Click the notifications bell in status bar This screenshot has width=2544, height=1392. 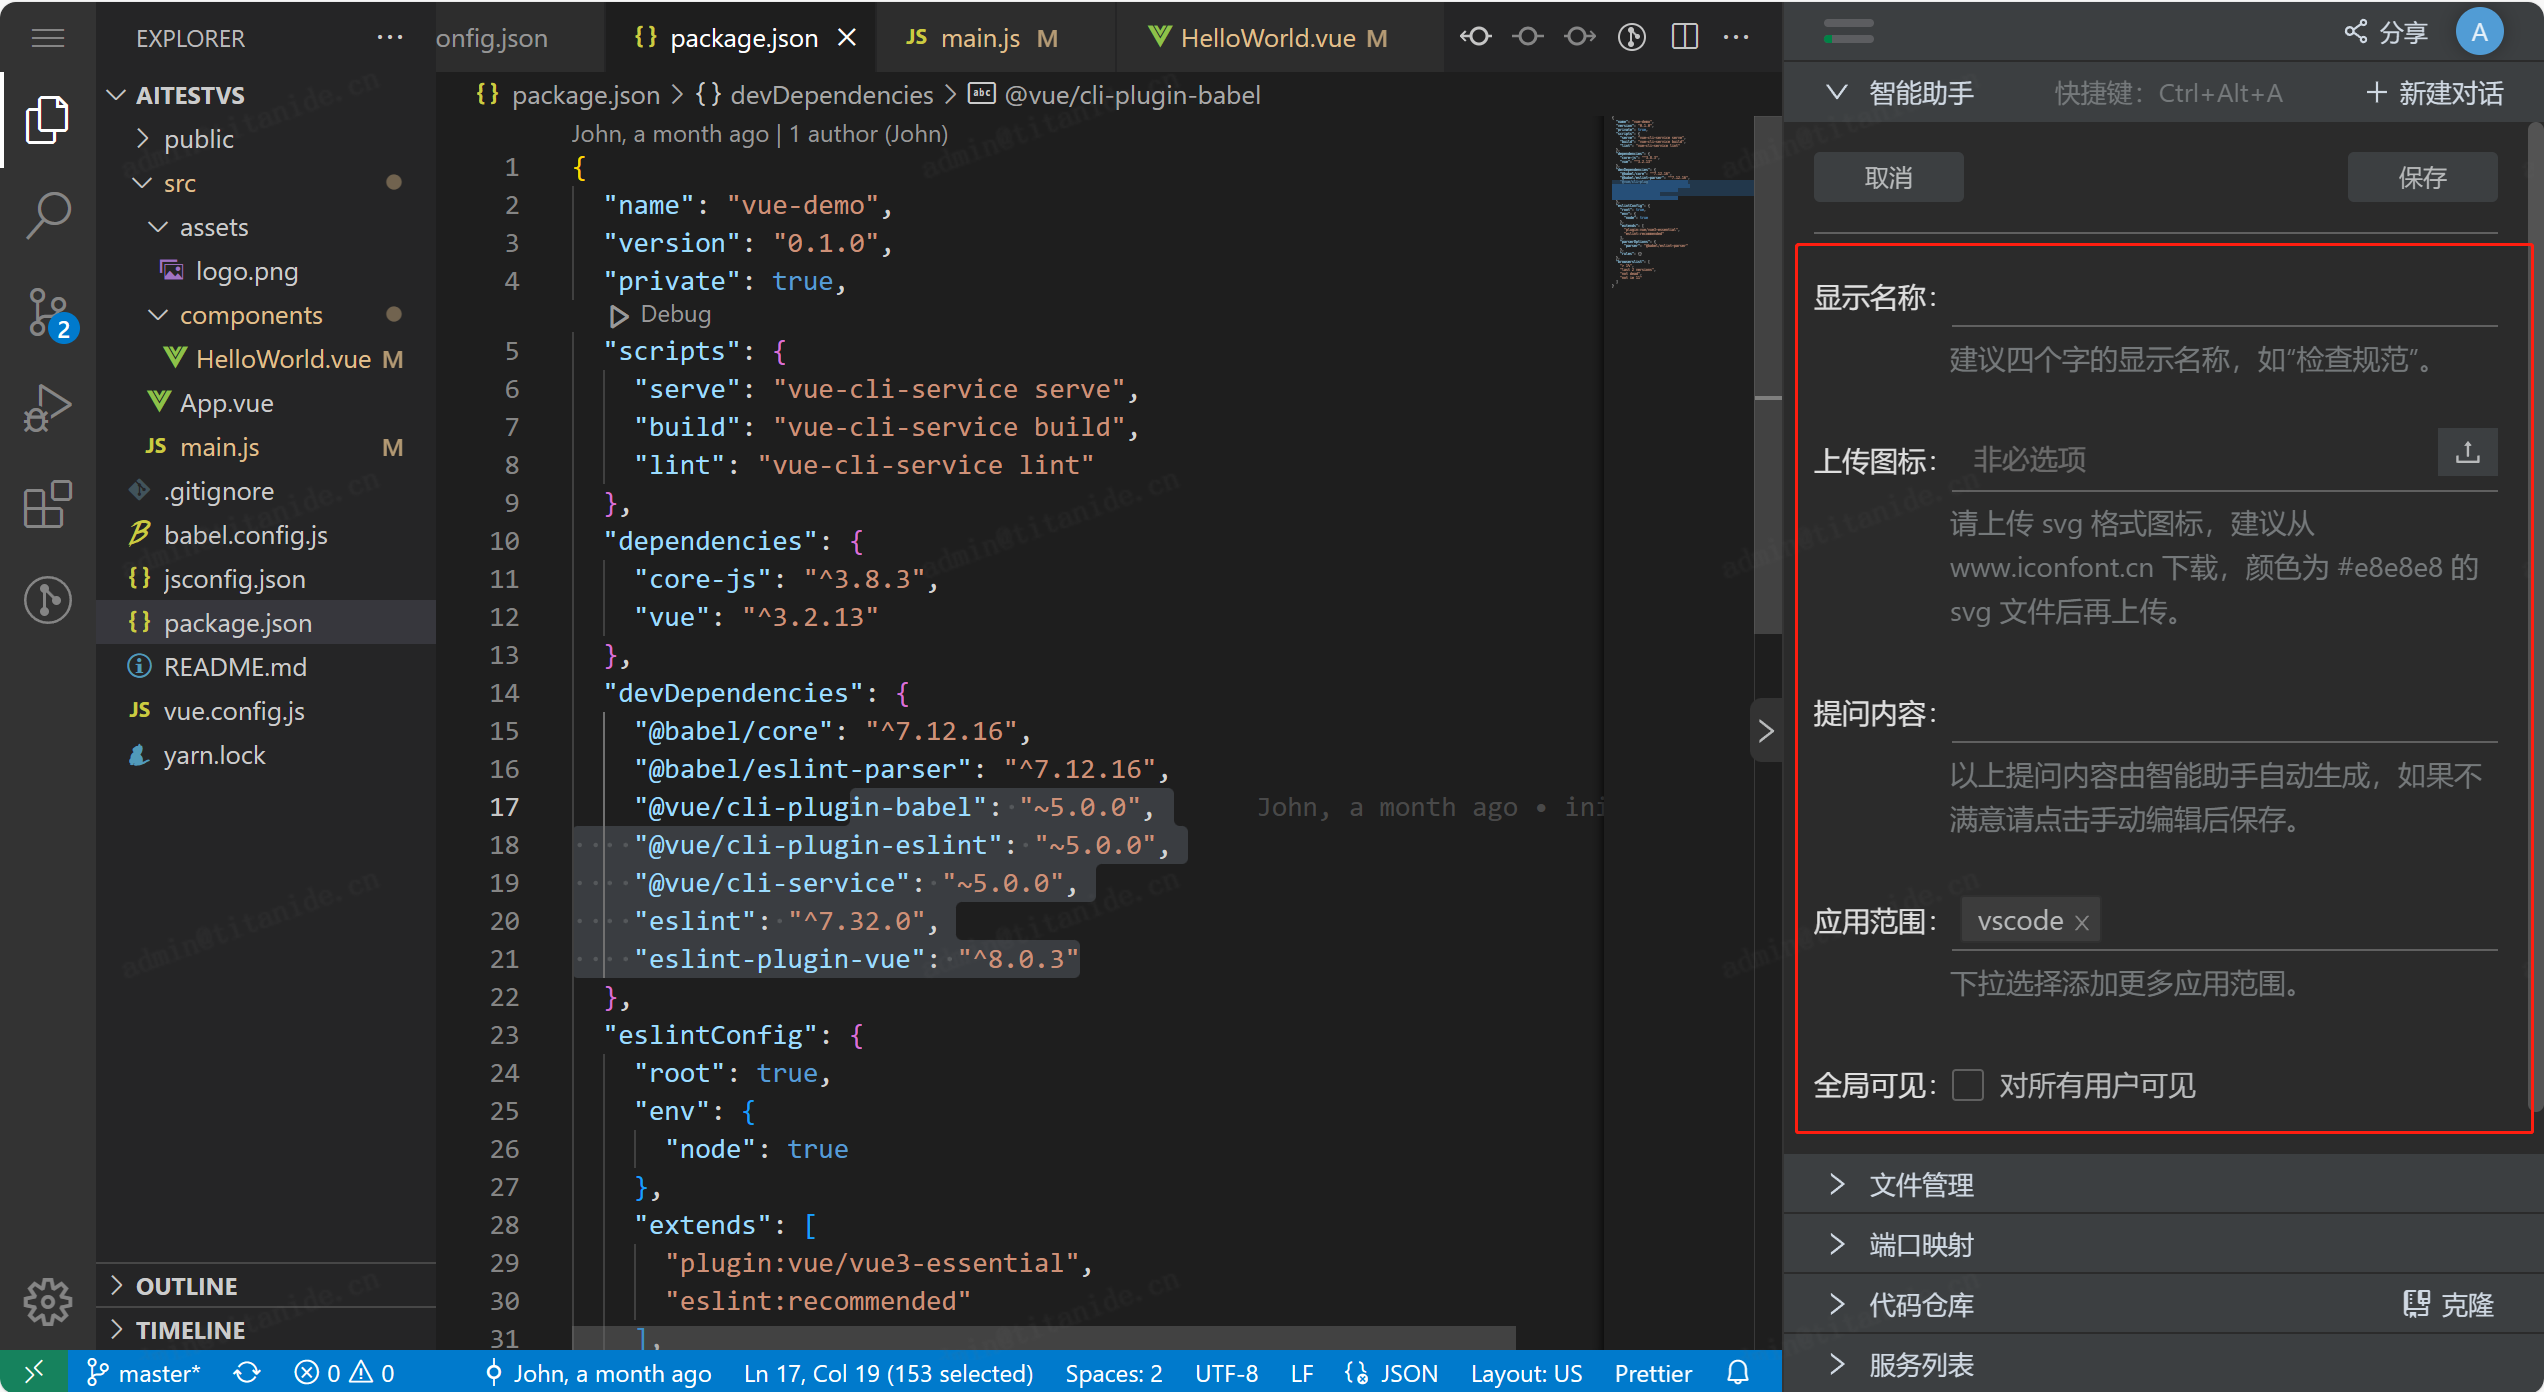click(1738, 1372)
